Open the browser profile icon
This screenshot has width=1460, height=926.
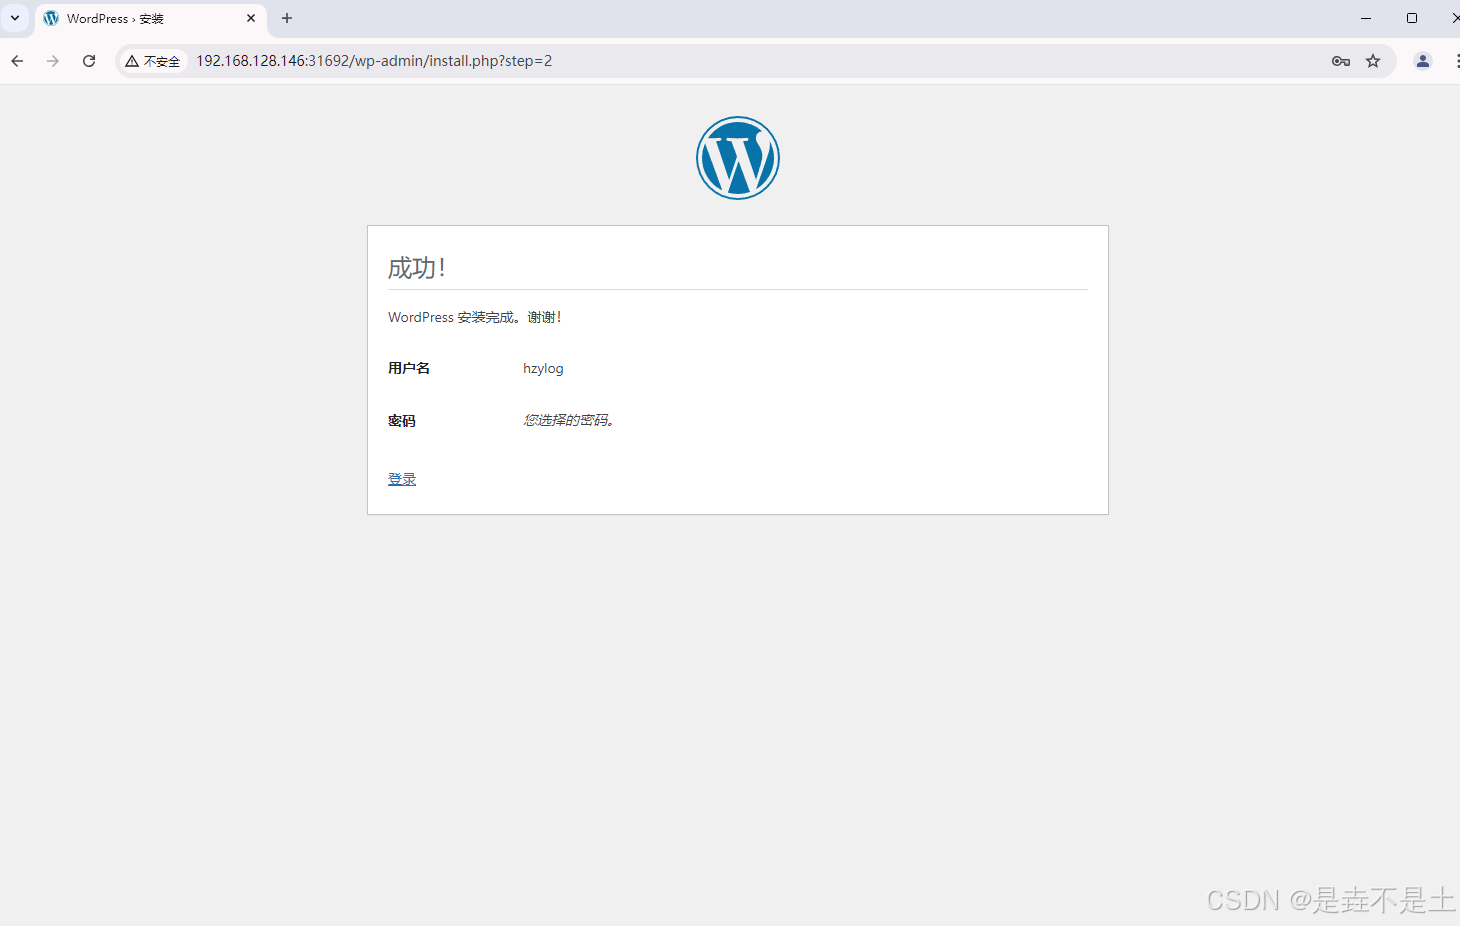(x=1422, y=61)
